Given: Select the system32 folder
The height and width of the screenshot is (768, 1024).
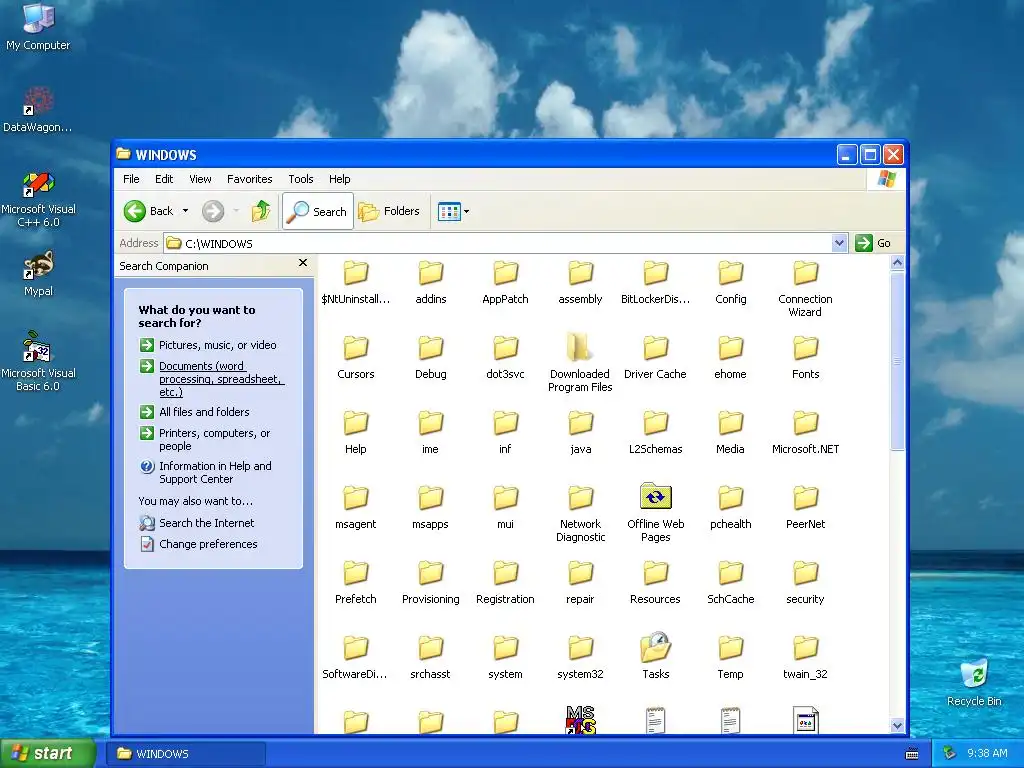Looking at the screenshot, I should 580,657.
